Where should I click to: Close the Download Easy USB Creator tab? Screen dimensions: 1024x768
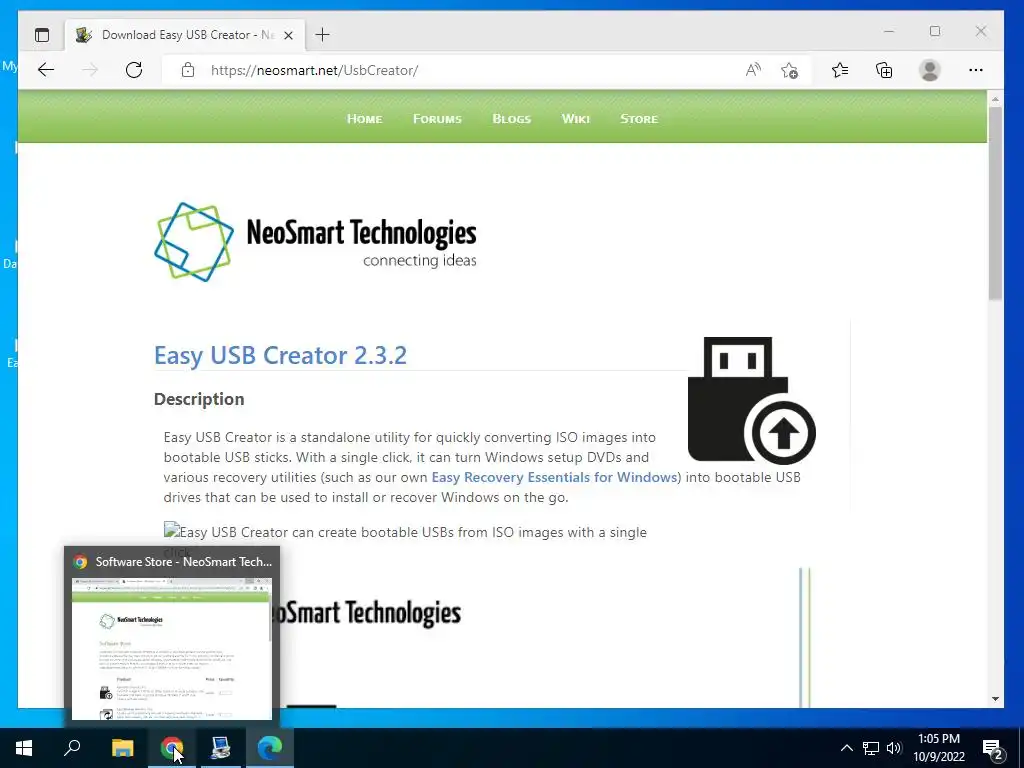pos(289,35)
